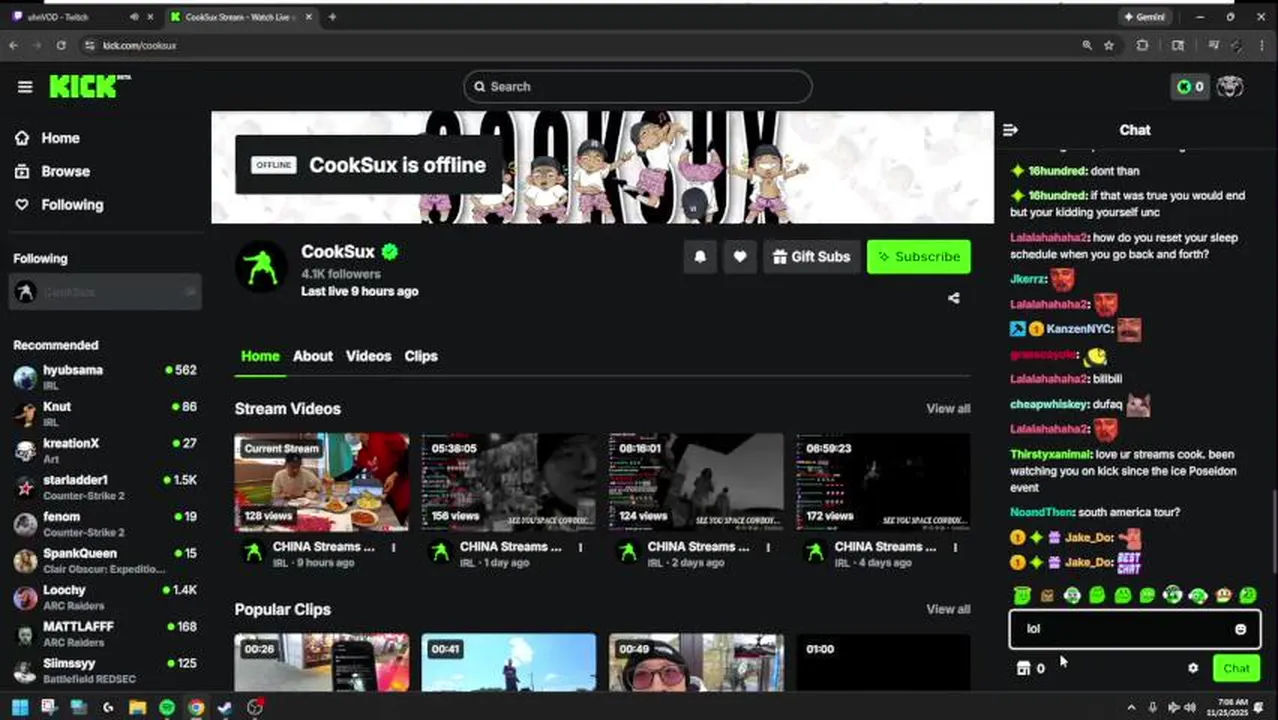Click the Kick search box
1278x720 pixels.
click(638, 87)
